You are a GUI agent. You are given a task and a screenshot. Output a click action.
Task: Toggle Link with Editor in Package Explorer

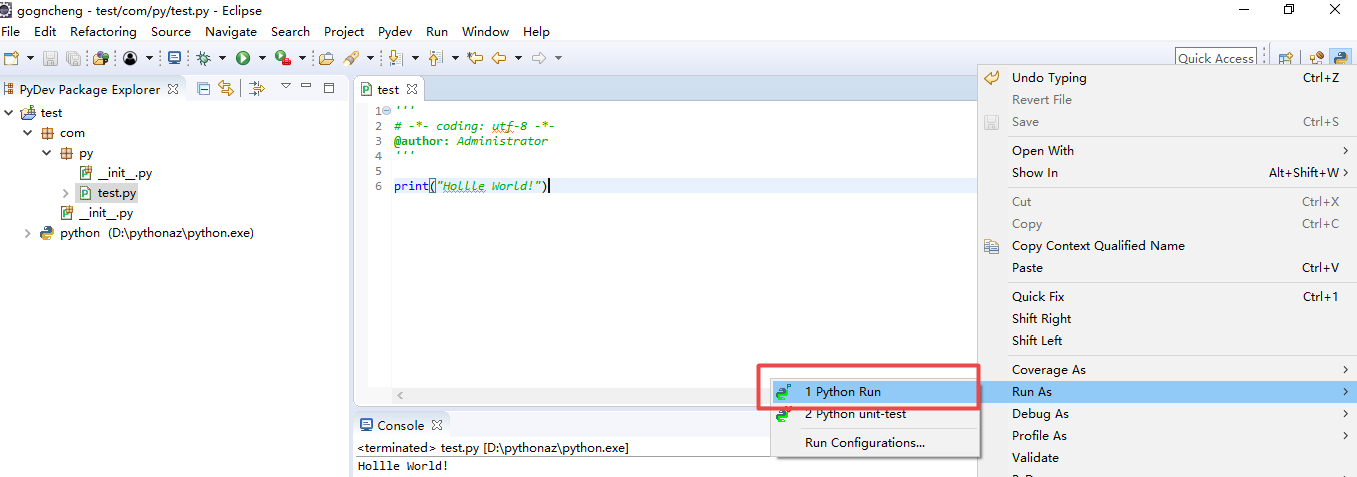pos(225,88)
